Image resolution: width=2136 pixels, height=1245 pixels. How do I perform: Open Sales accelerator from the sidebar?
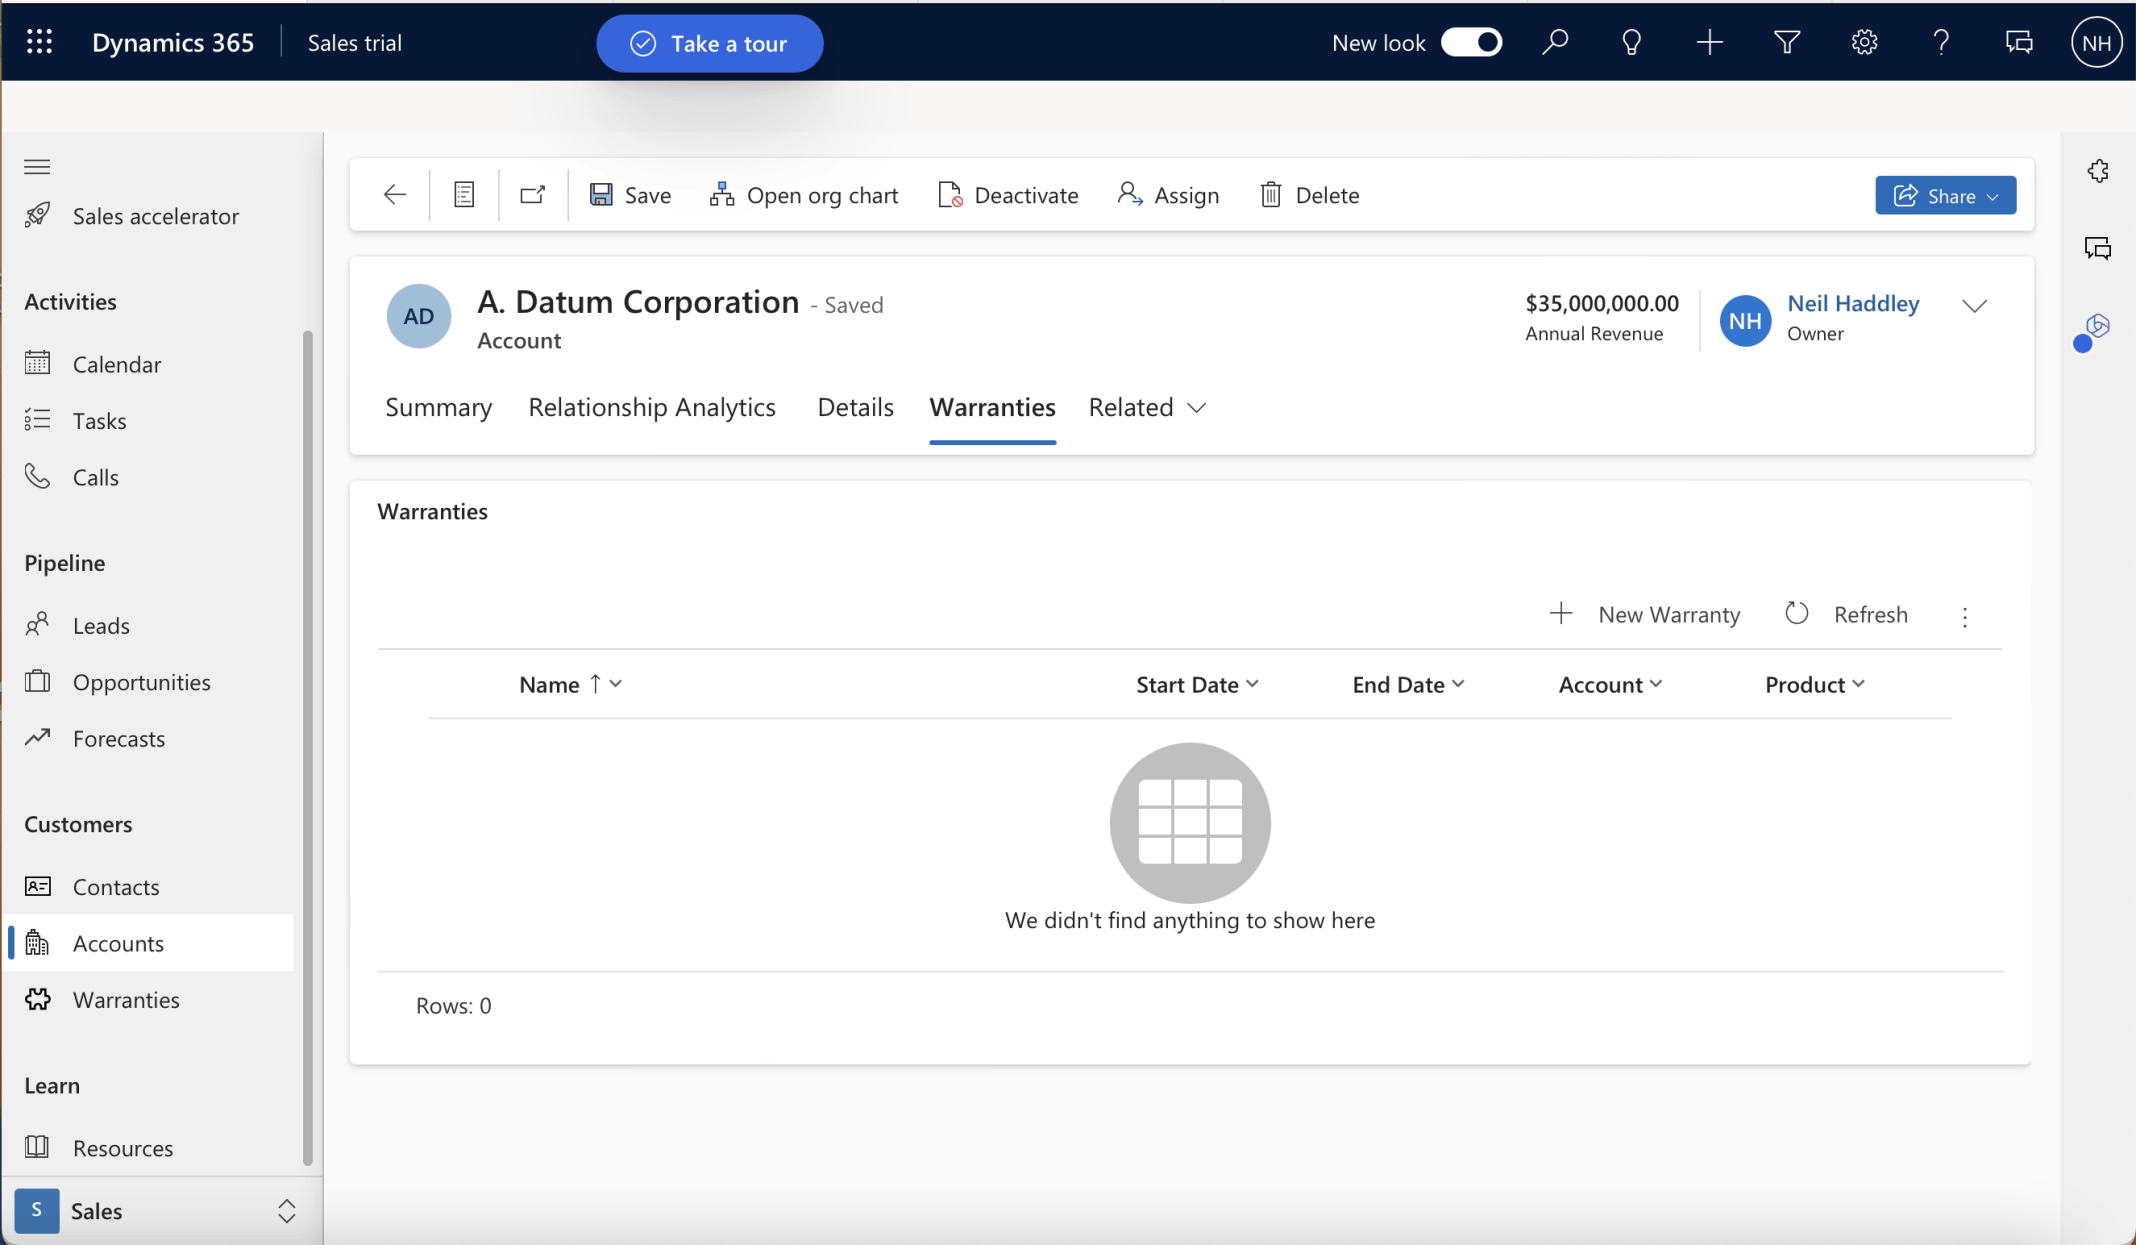tap(156, 215)
